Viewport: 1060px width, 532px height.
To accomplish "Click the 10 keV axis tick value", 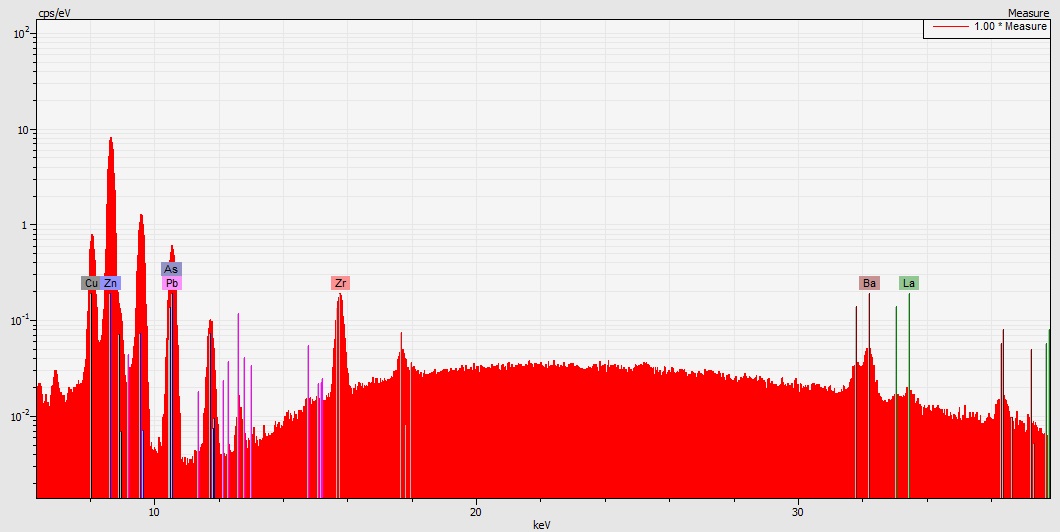I will 154,511.
